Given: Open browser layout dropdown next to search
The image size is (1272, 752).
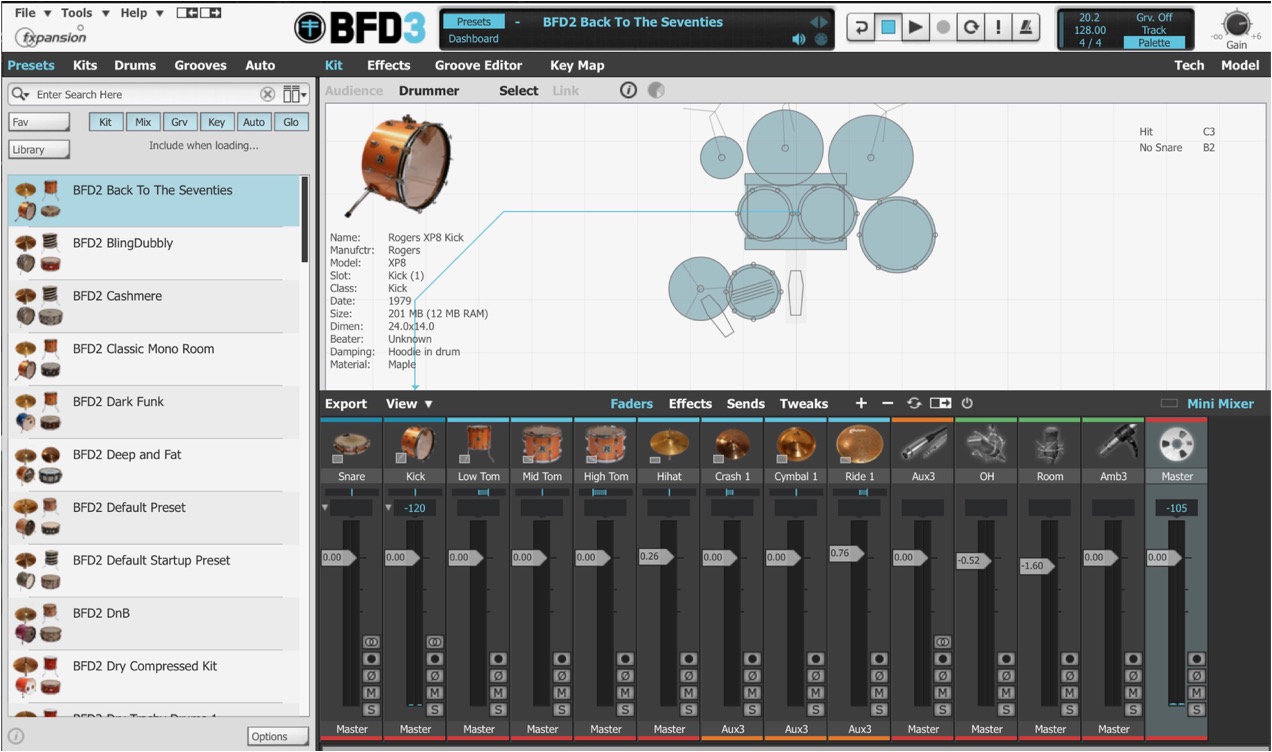Looking at the screenshot, I should coord(295,94).
